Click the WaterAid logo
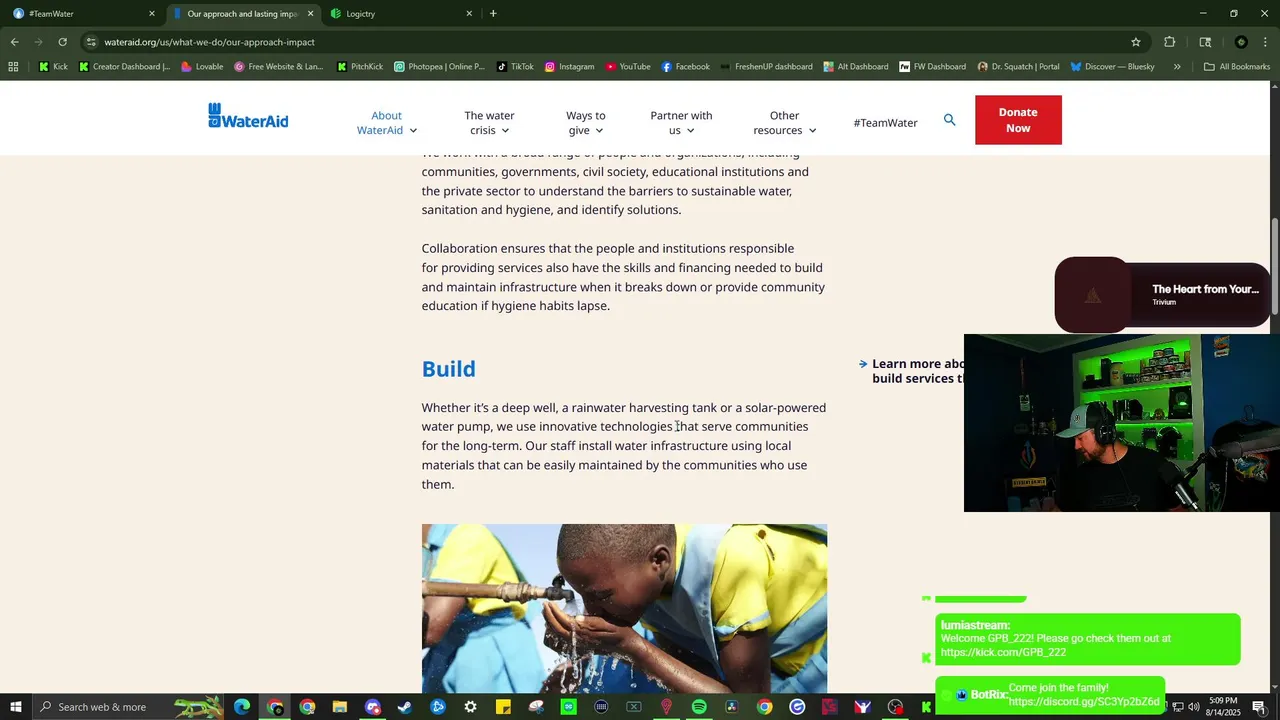Image resolution: width=1280 pixels, height=720 pixels. click(248, 116)
